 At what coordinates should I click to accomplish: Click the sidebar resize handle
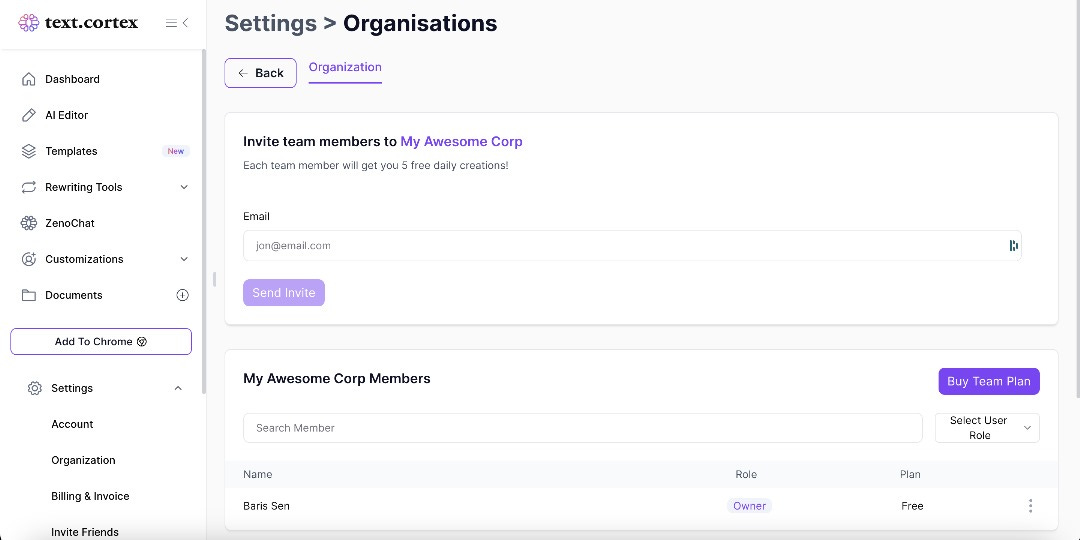point(214,279)
